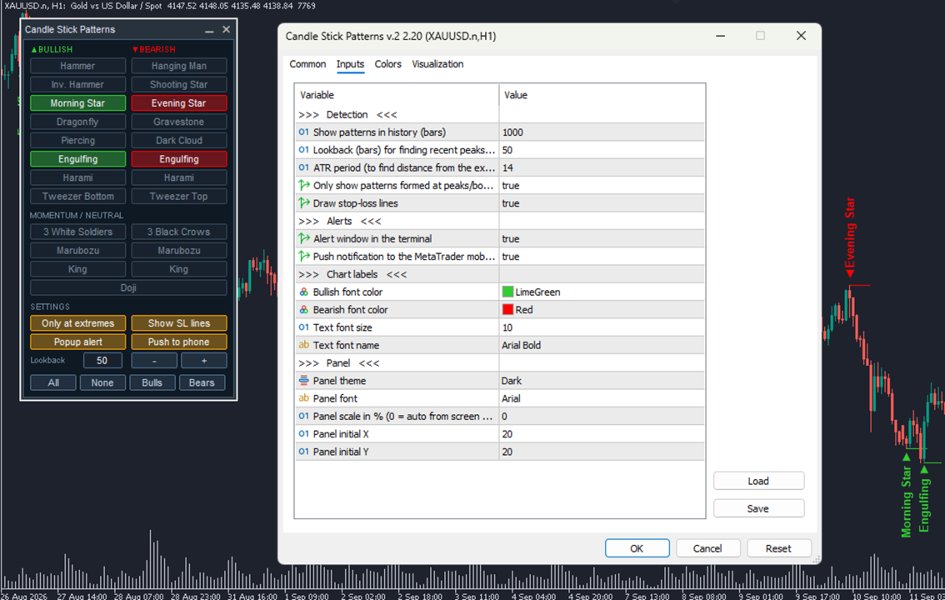Click color icon beside Bearish font color
945x600 pixels.
point(304,310)
